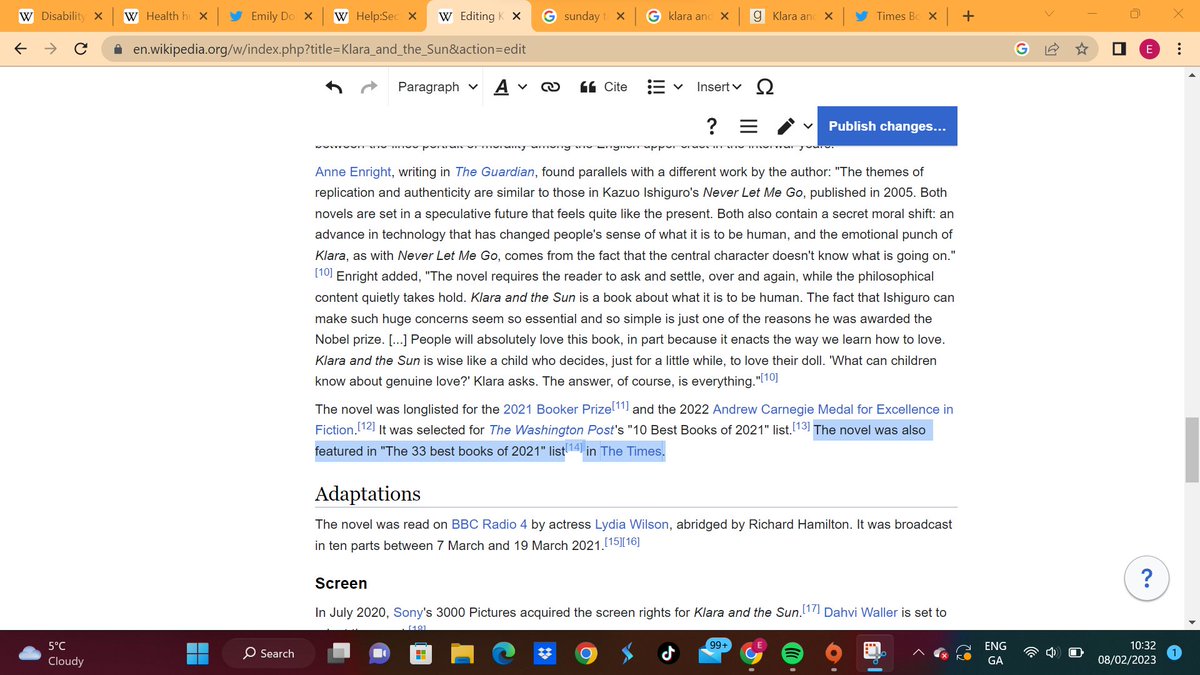Expand the lists and indentation dropdown

tap(665, 87)
